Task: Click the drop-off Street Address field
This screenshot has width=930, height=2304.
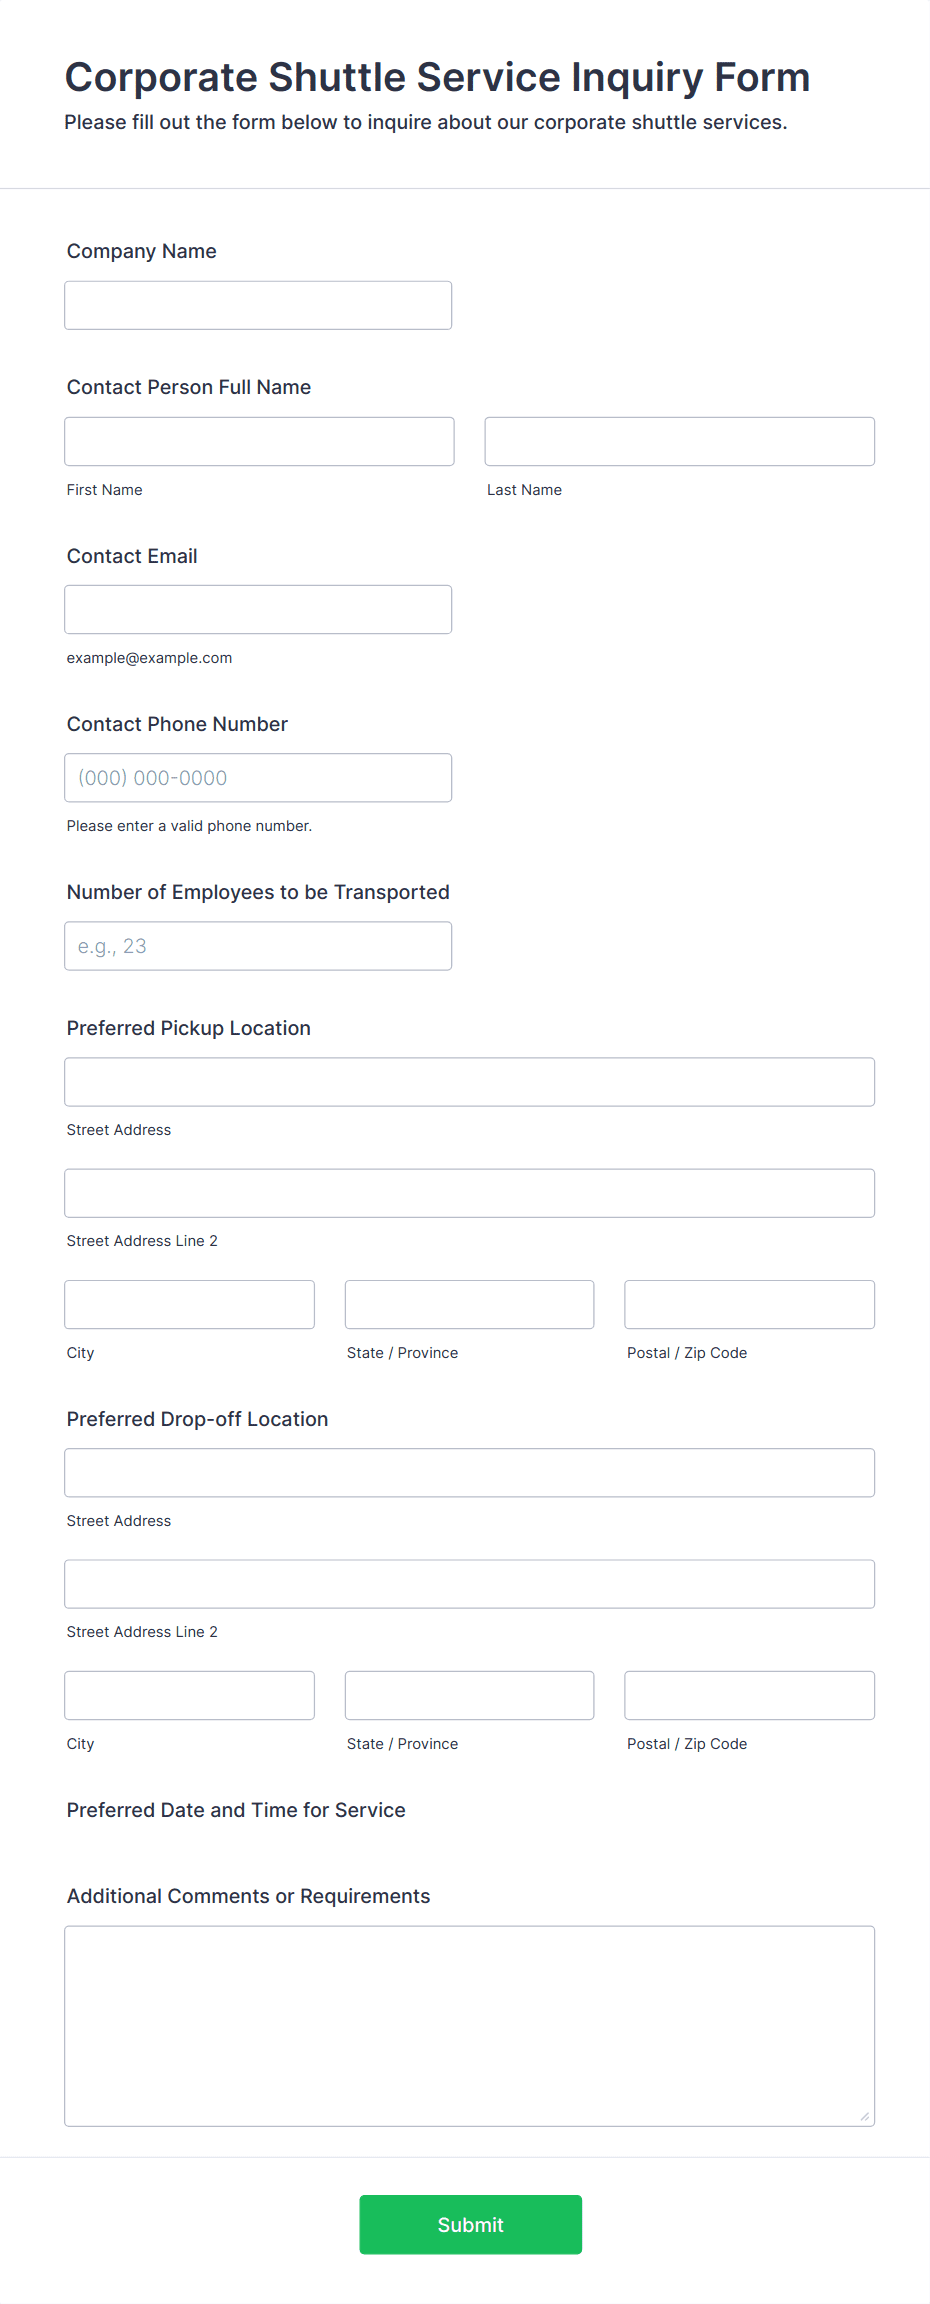Action: point(470,1473)
